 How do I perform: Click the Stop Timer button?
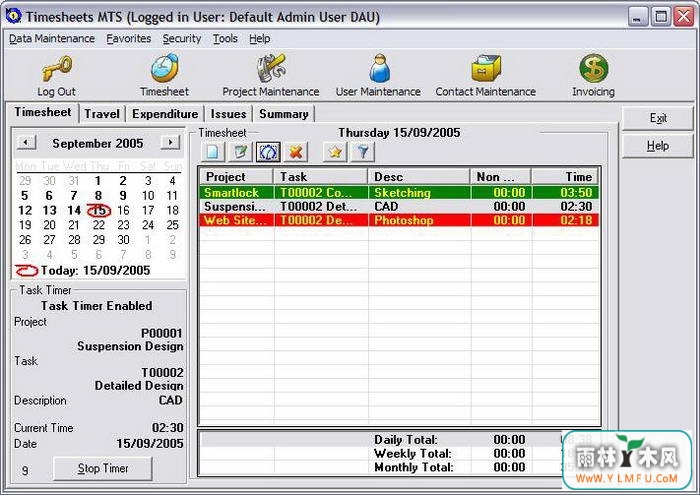(x=103, y=468)
